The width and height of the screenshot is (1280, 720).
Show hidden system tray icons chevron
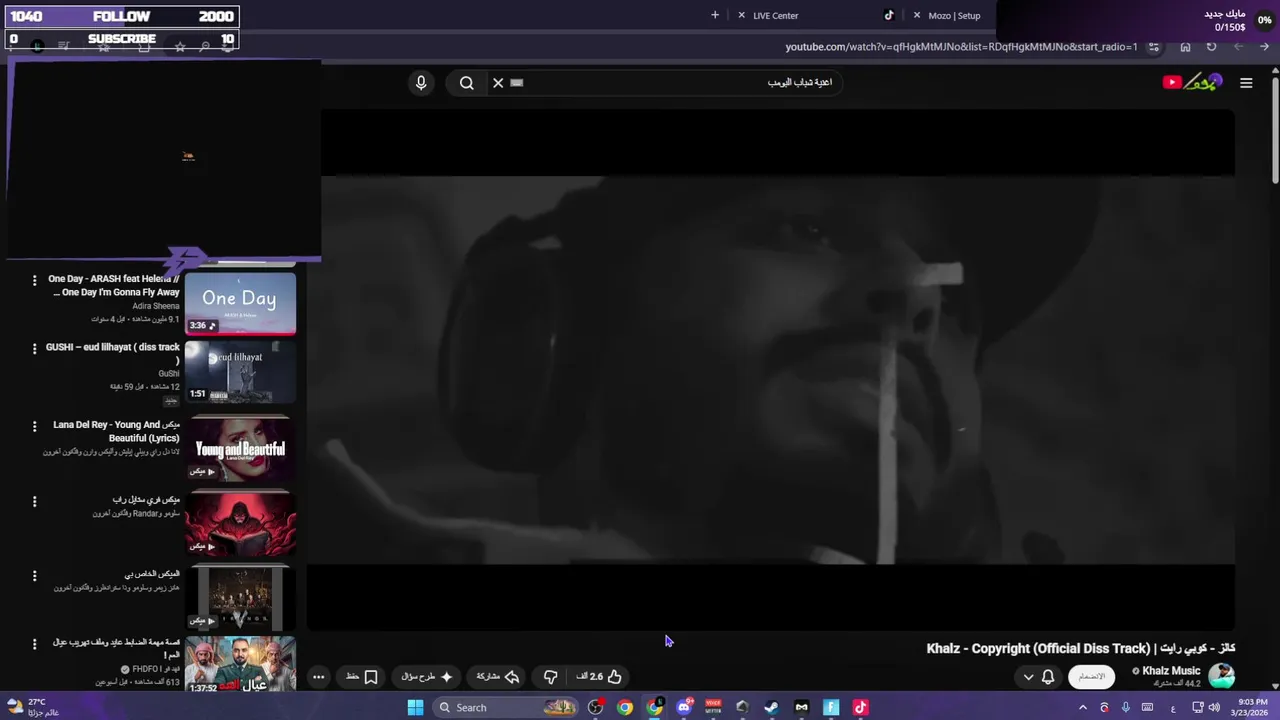coord(1082,707)
